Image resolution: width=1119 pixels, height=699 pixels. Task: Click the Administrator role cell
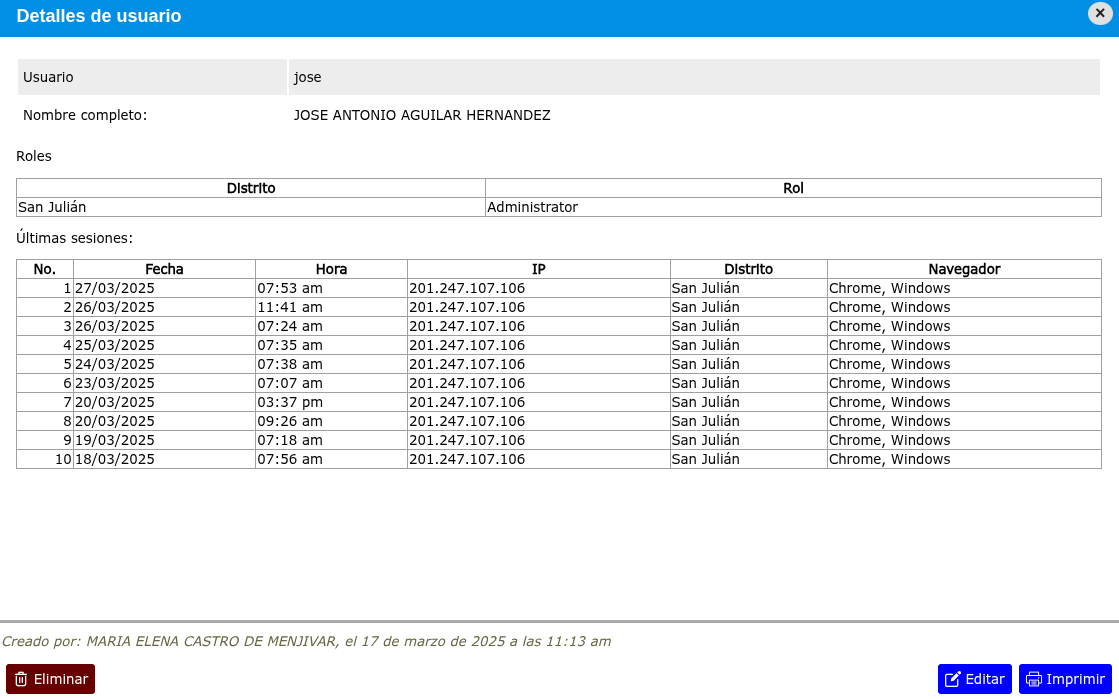click(533, 207)
